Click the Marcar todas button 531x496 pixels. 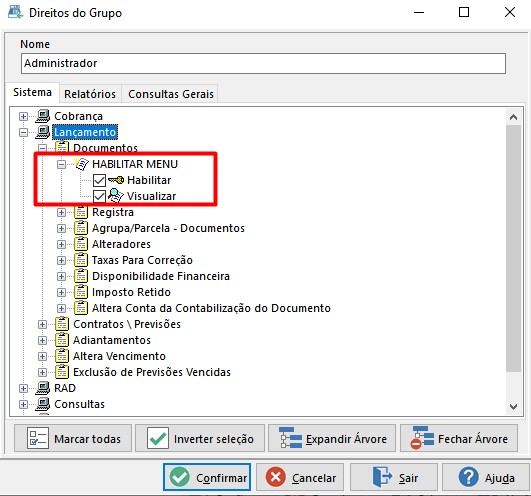point(73,439)
